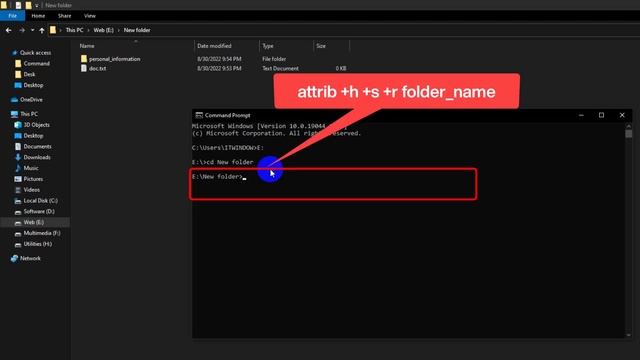
Task: Click the Music note icon
Action: pyautogui.click(x=18, y=168)
